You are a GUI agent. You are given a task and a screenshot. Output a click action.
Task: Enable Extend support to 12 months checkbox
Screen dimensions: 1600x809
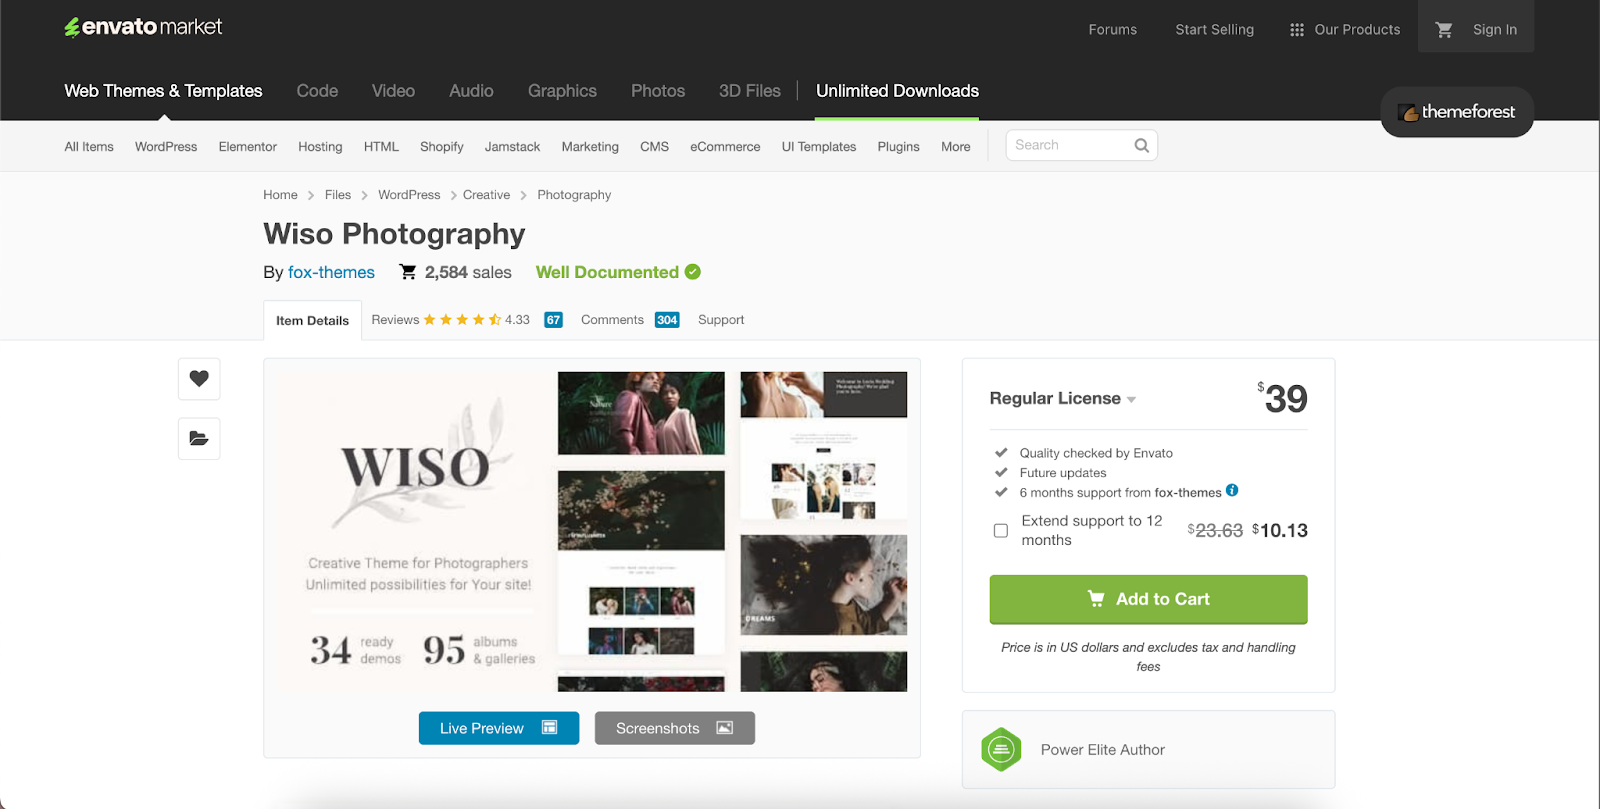coord(1001,531)
